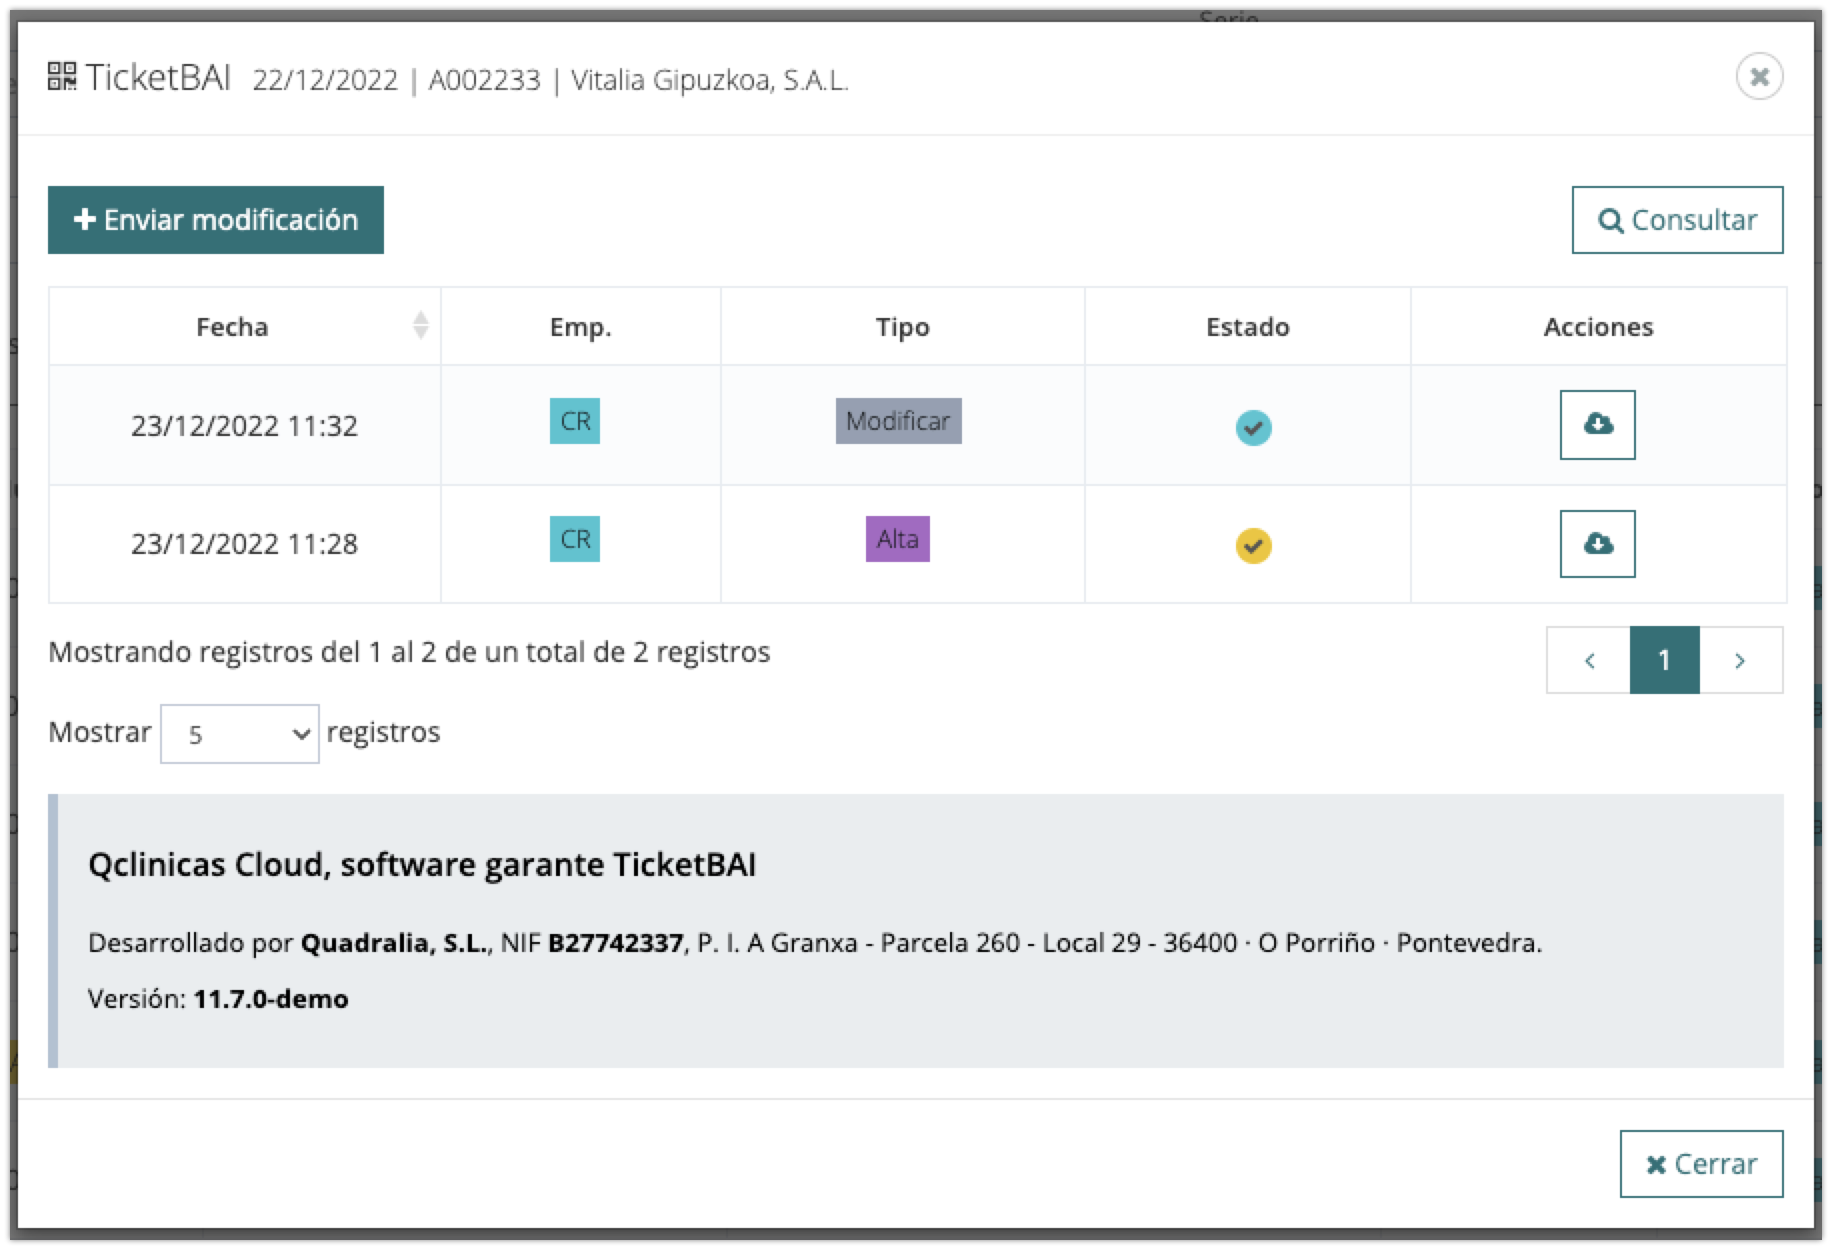Click the blue check status icon
Viewport: 1832px width, 1250px height.
1252,428
